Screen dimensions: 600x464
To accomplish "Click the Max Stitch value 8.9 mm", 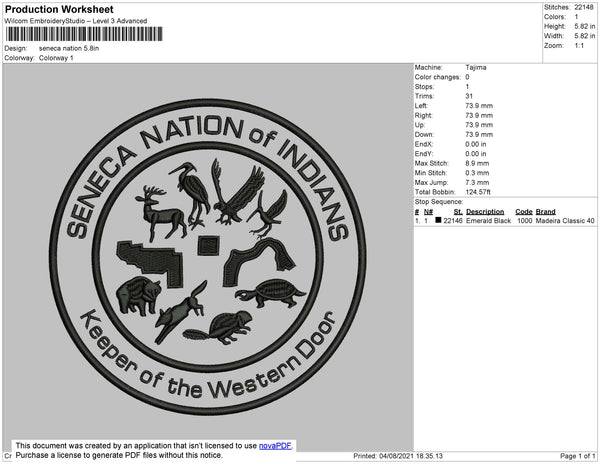I will point(477,163).
